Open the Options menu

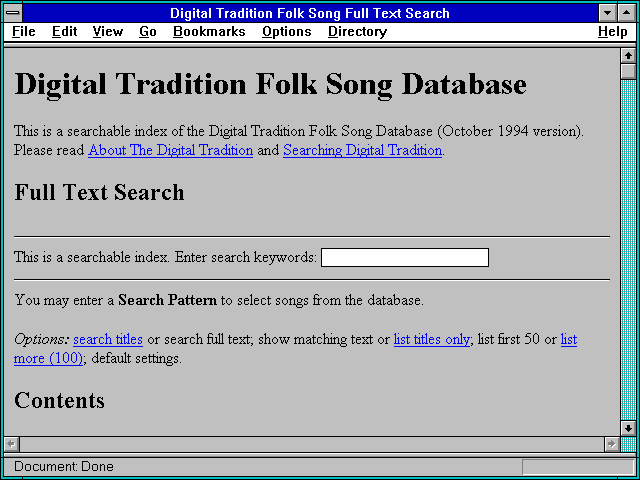coord(287,32)
